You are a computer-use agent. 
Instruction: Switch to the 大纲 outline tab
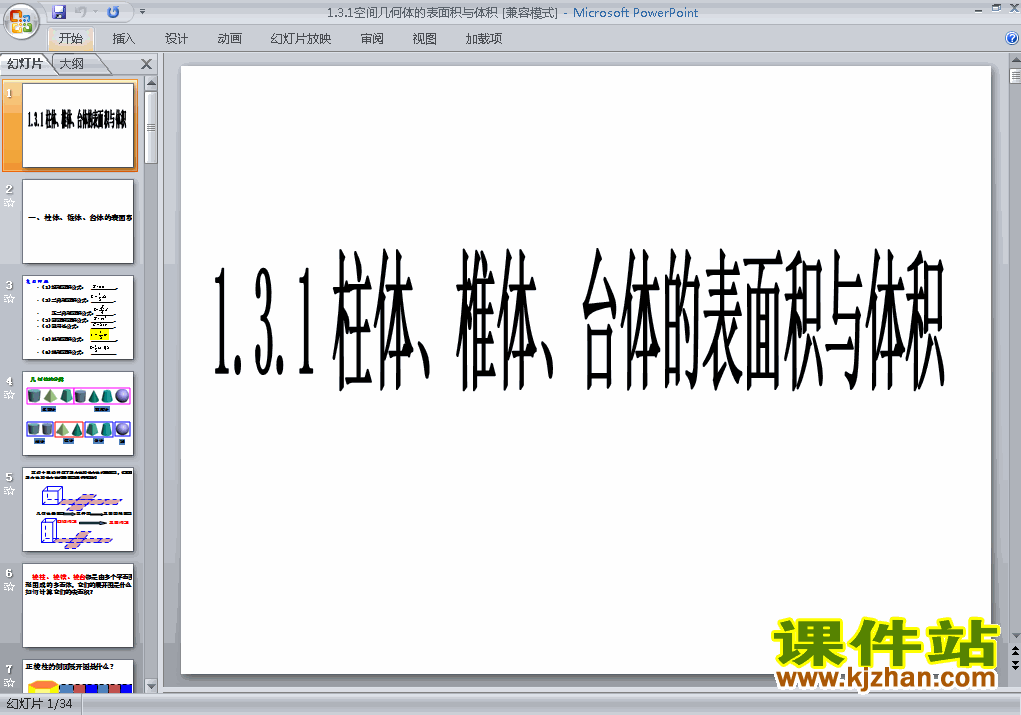pos(73,64)
